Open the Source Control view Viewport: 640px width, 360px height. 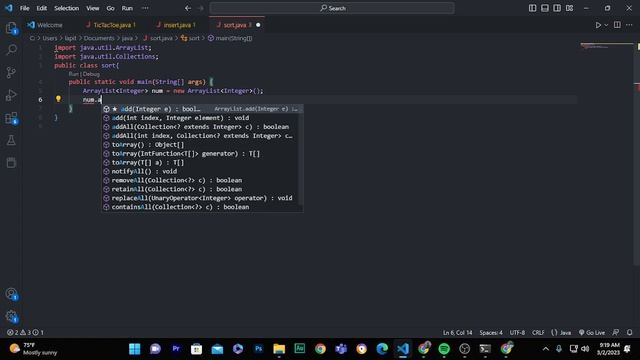tap(11, 73)
